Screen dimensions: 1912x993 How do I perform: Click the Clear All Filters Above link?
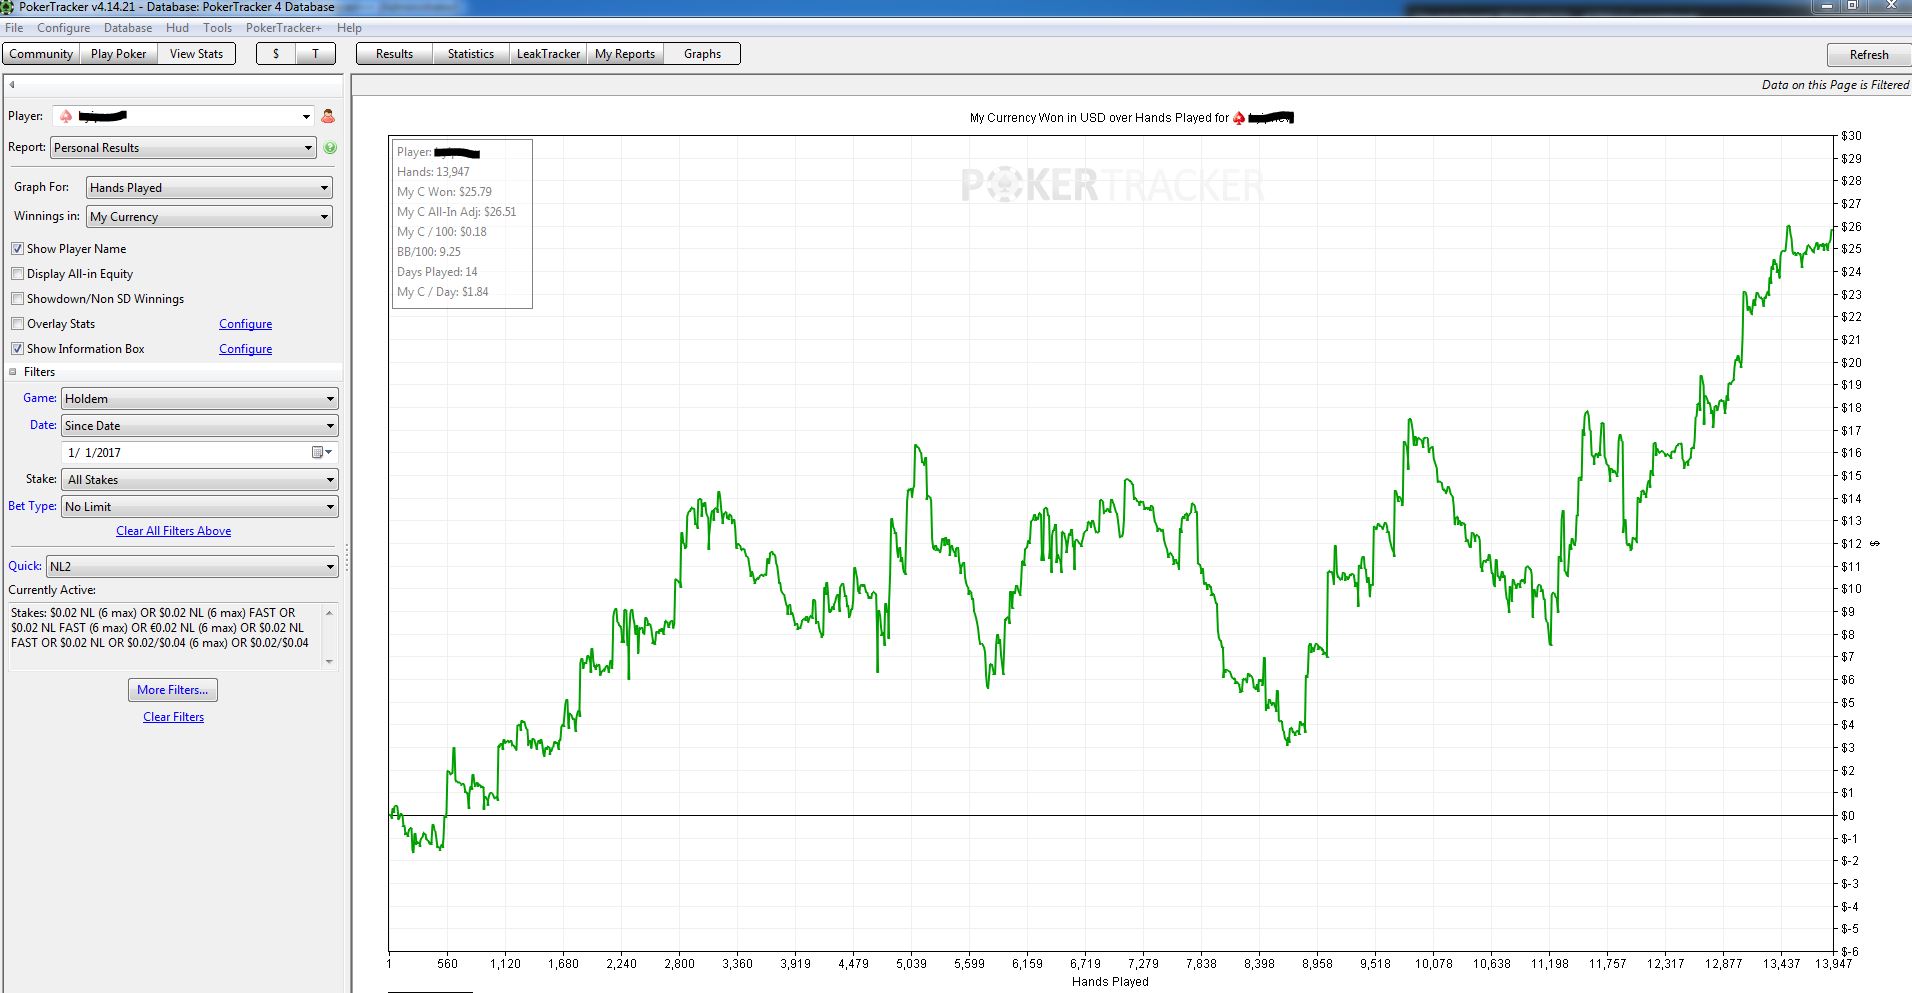click(173, 531)
